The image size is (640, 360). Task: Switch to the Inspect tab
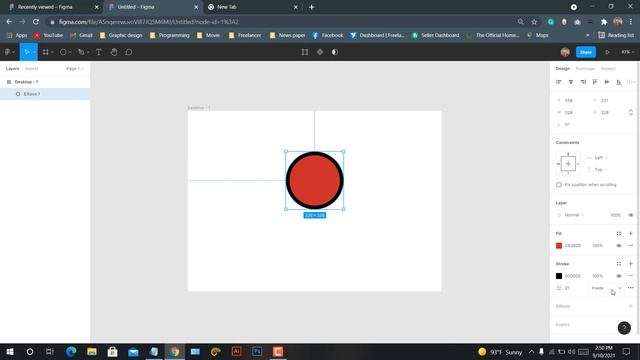coord(608,69)
